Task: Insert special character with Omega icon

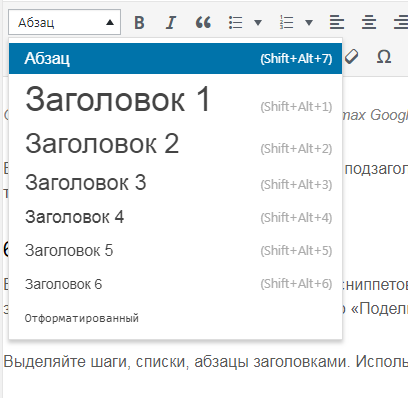Action: coord(384,57)
